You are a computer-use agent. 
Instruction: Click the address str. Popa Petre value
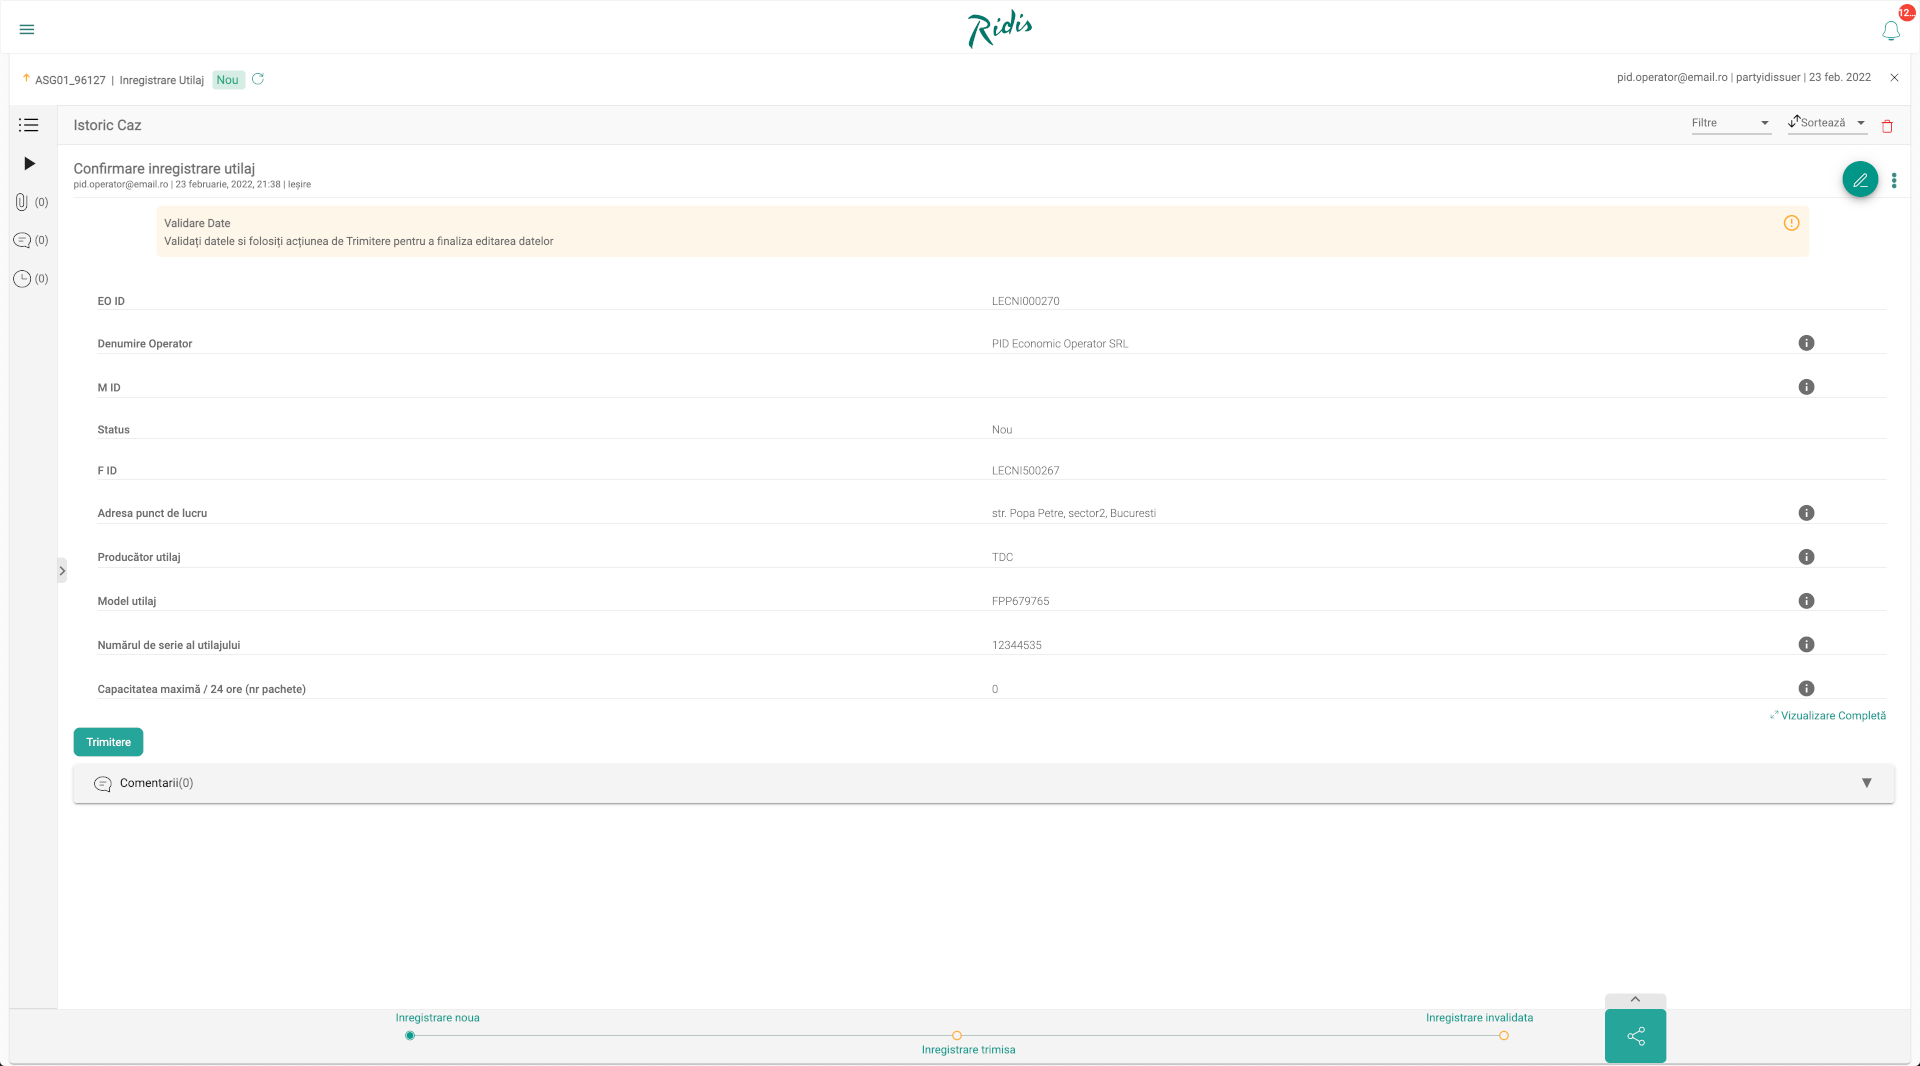pos(1073,514)
